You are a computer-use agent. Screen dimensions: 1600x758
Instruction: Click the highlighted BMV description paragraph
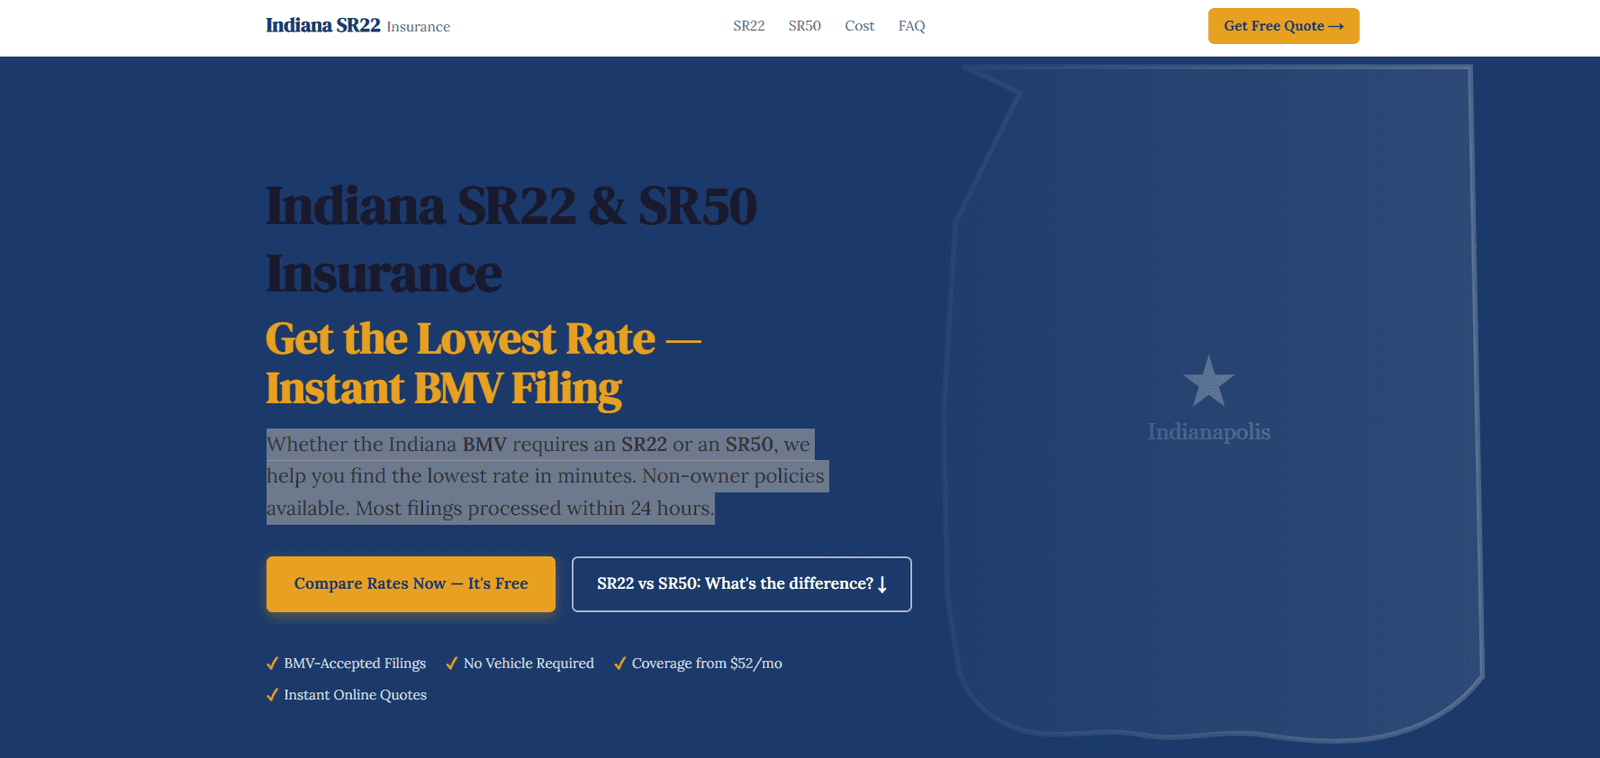pyautogui.click(x=546, y=476)
